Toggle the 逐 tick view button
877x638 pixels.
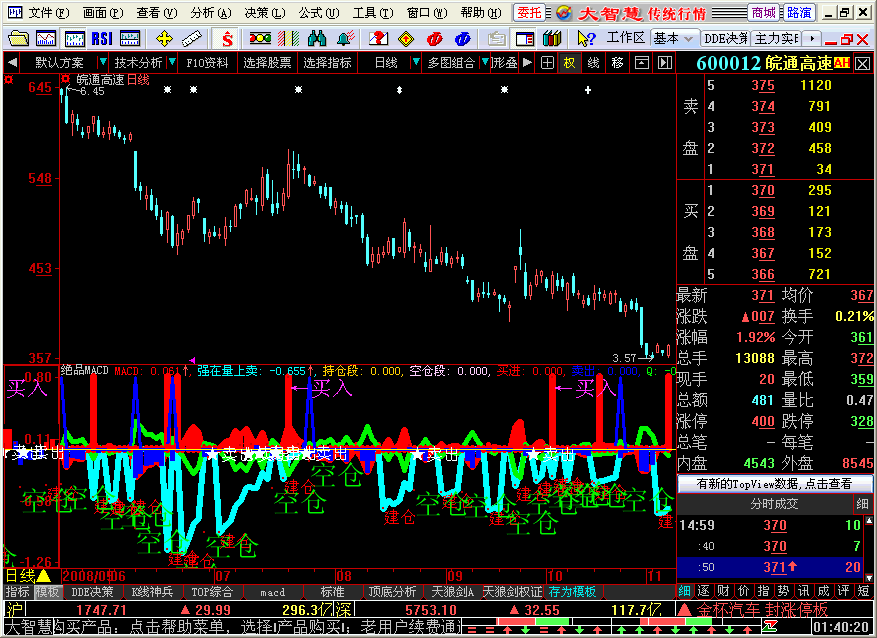click(703, 591)
